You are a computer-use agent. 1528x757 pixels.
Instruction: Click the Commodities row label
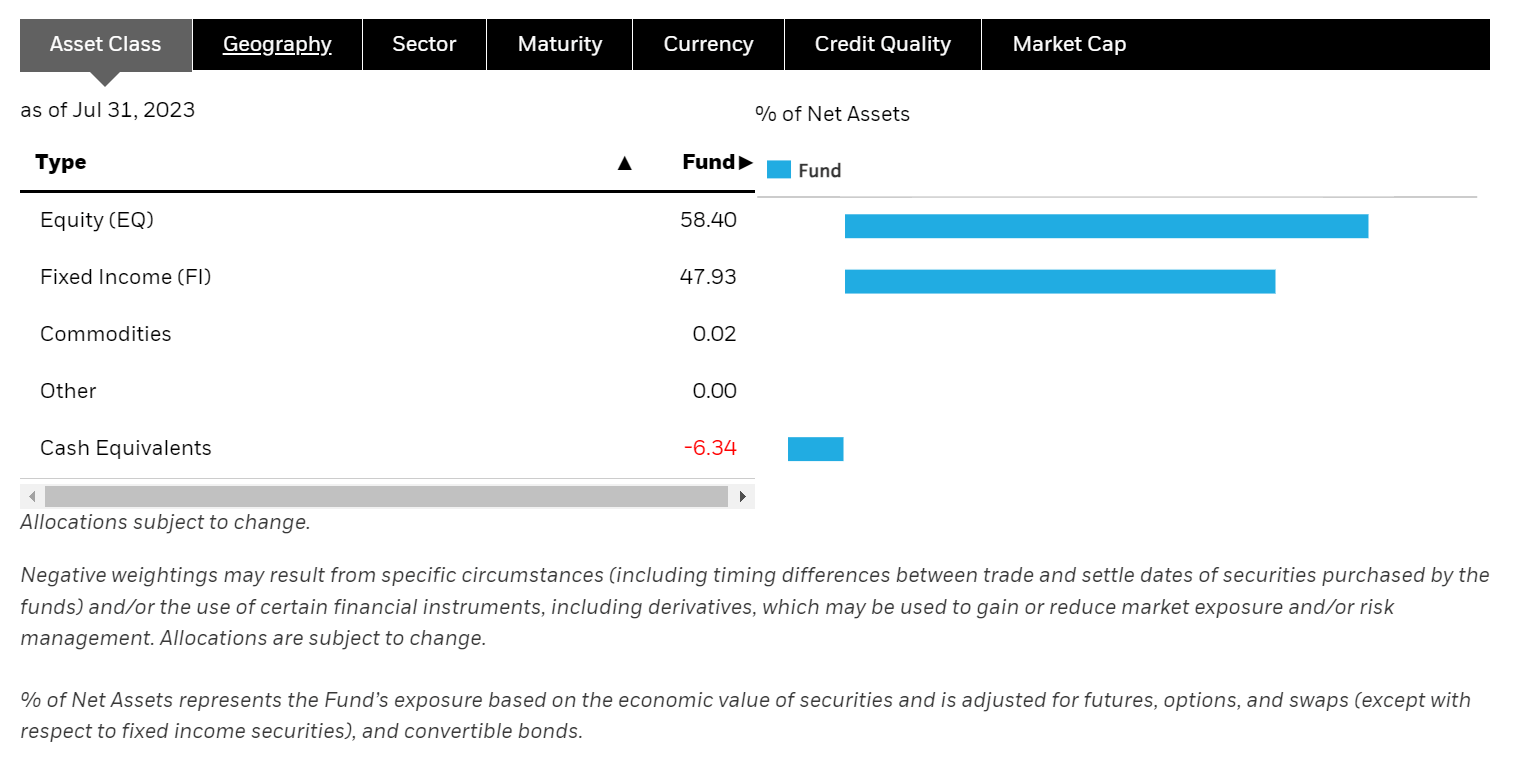tap(105, 334)
